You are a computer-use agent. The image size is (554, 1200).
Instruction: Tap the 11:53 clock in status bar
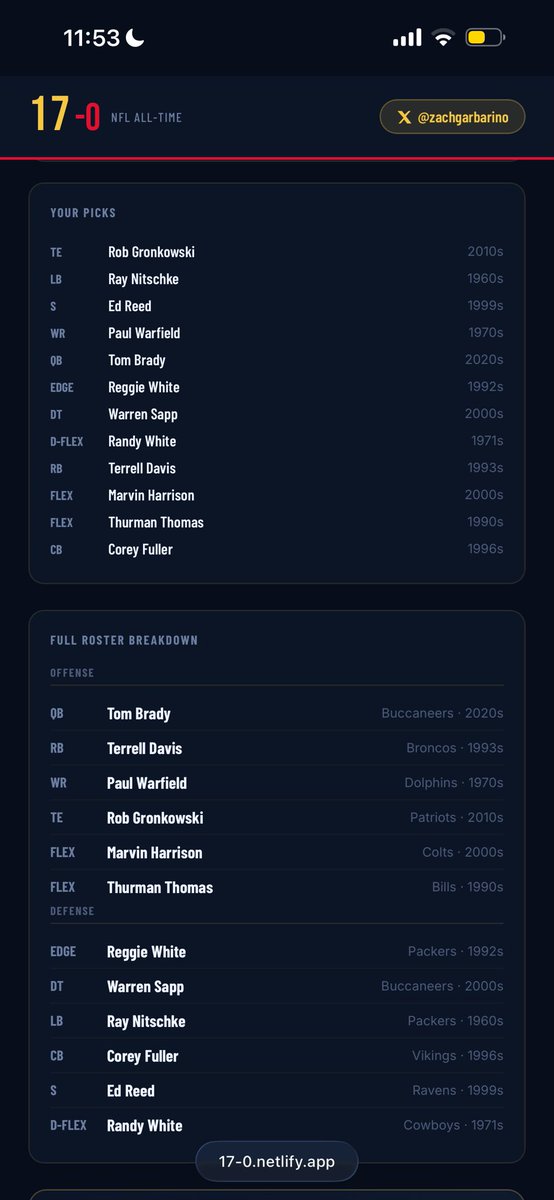[92, 38]
